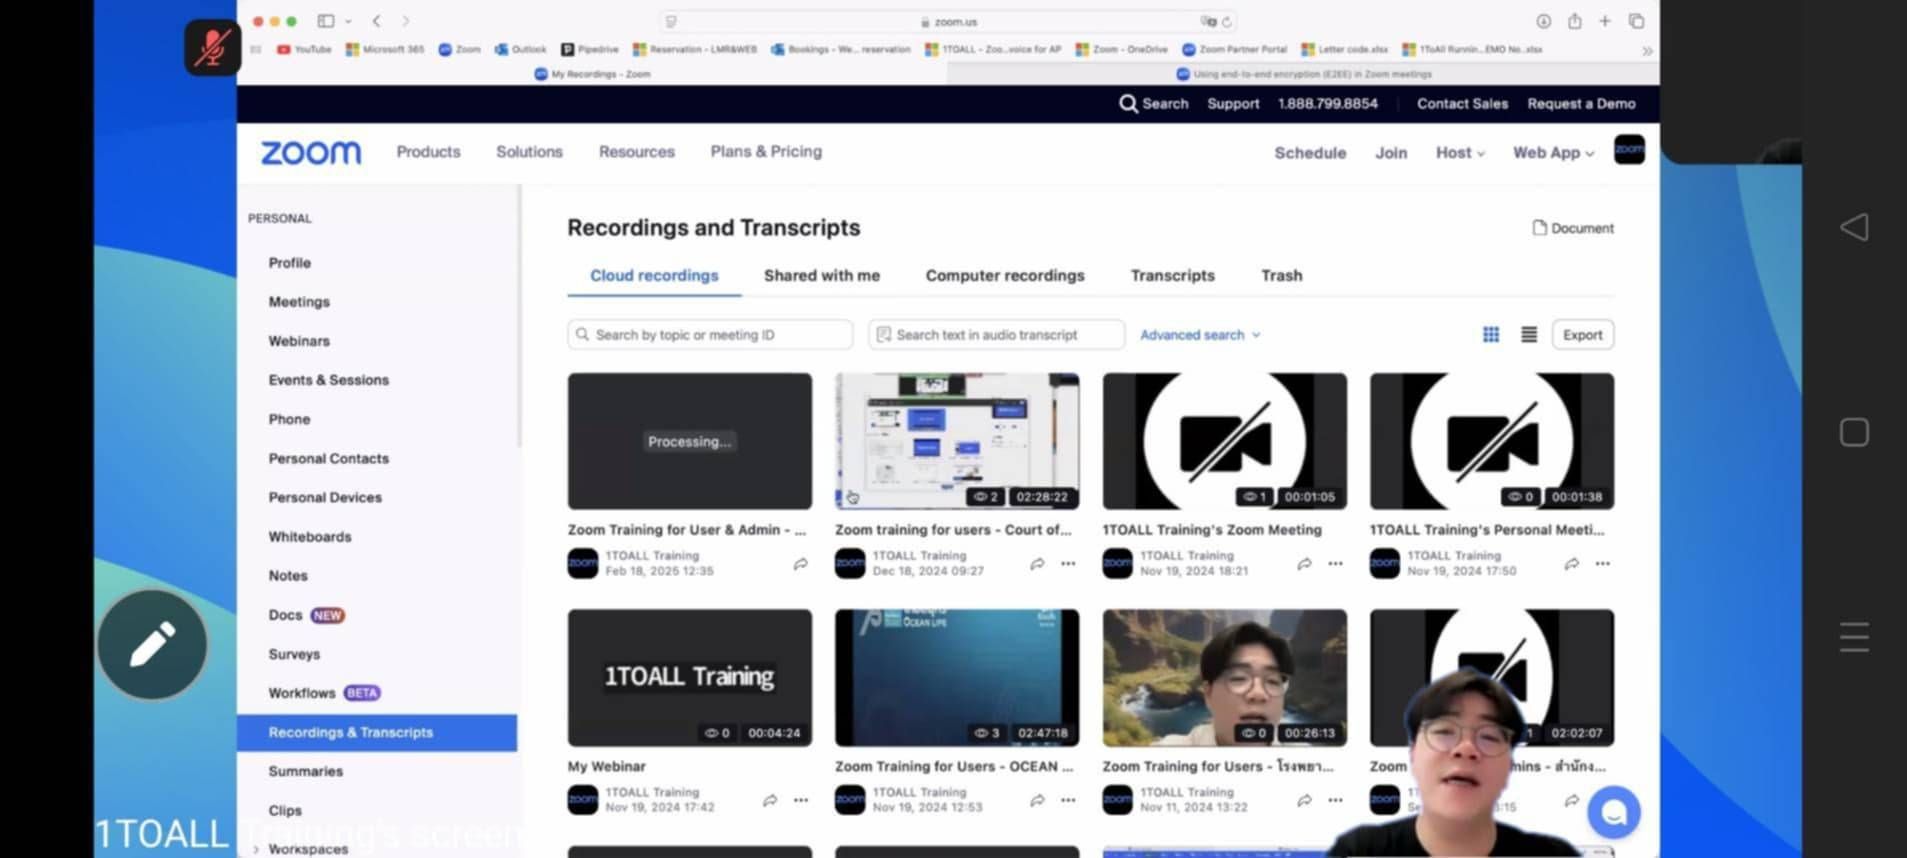Open 1TOALL Training My Webinar thumbnail

pos(690,678)
